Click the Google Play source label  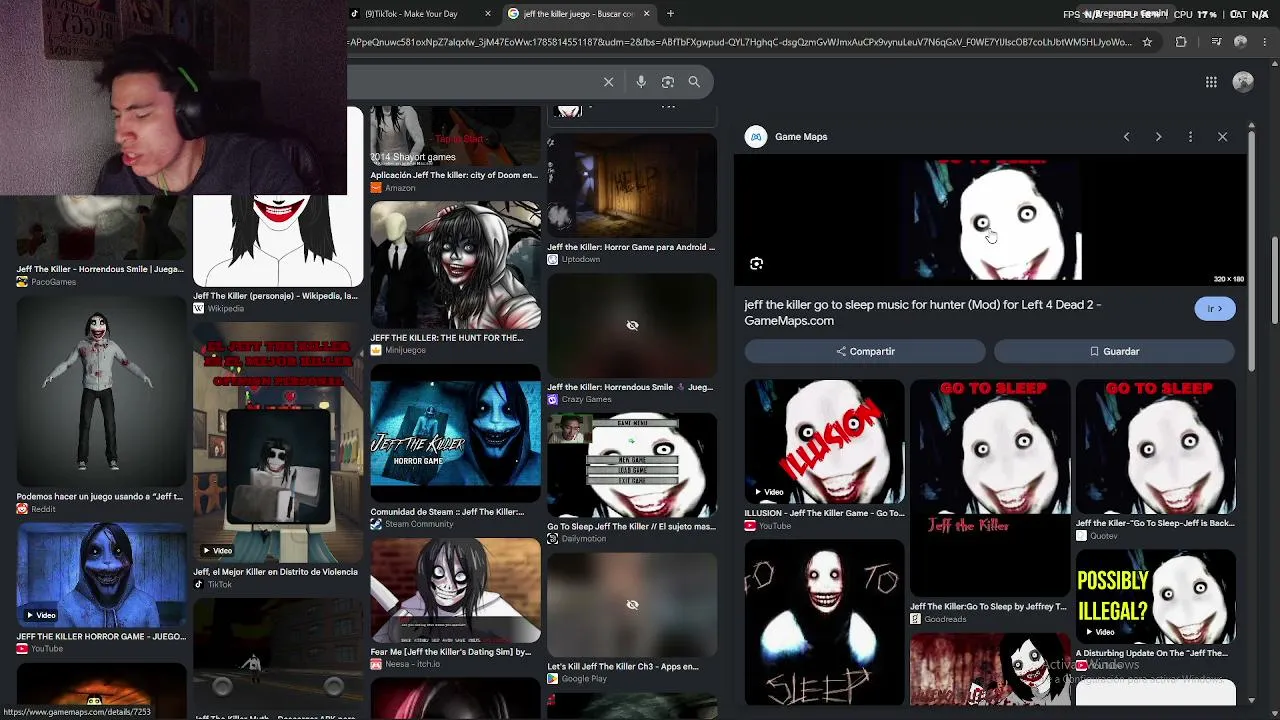pyautogui.click(x=584, y=679)
